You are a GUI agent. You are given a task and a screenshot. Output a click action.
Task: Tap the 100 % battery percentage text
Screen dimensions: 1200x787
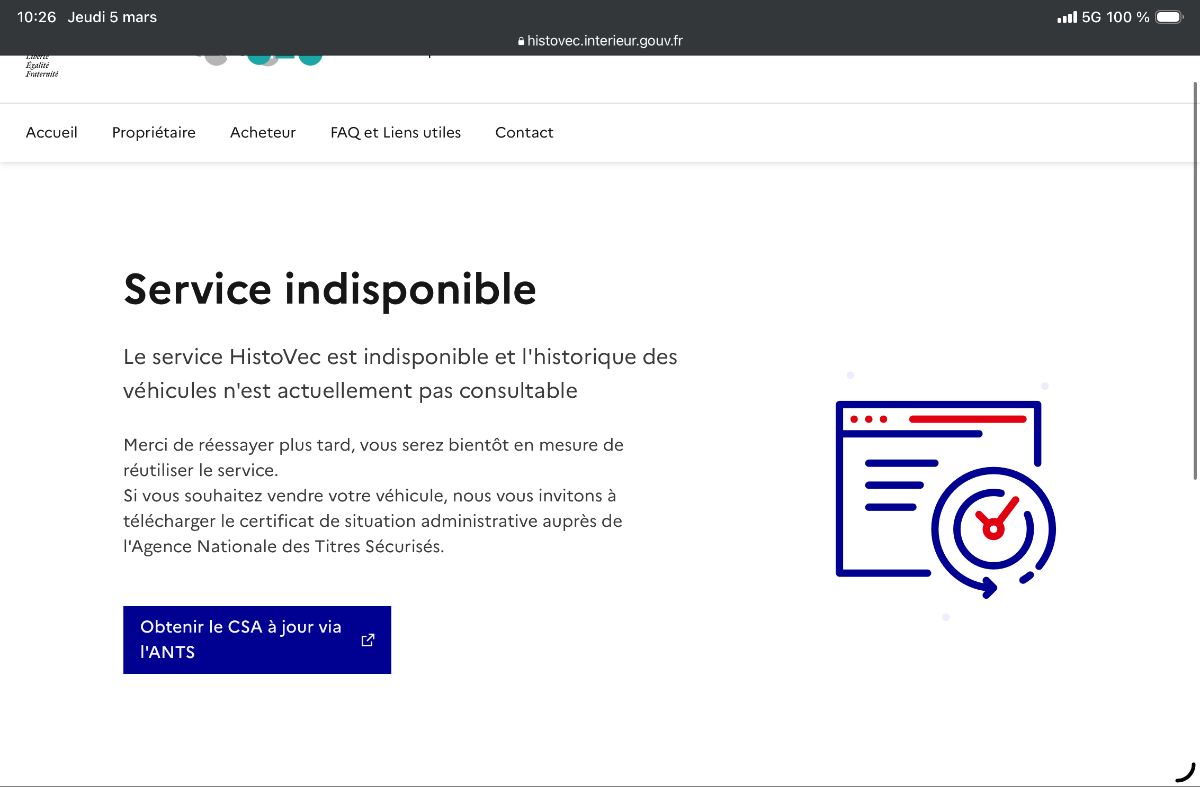(x=1127, y=17)
